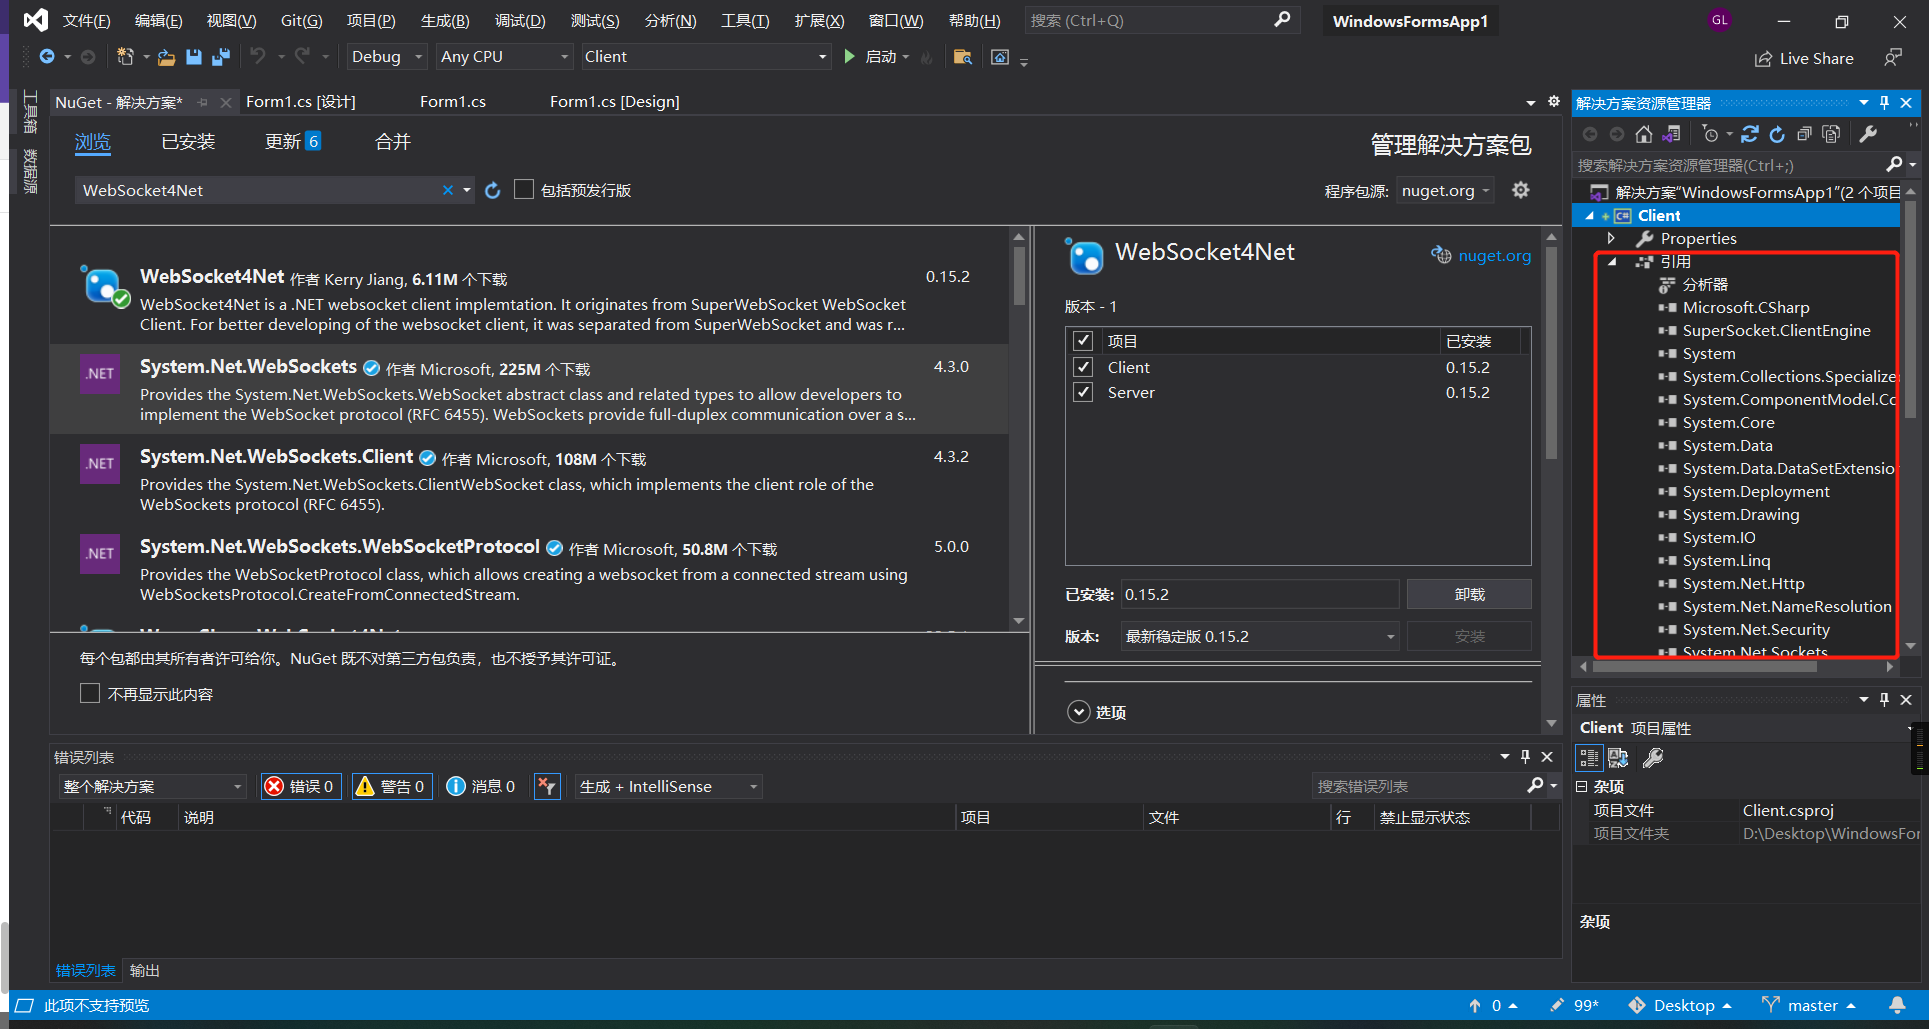
Task: Select System.Net.WebSockets.Client package row
Action: coord(529,479)
